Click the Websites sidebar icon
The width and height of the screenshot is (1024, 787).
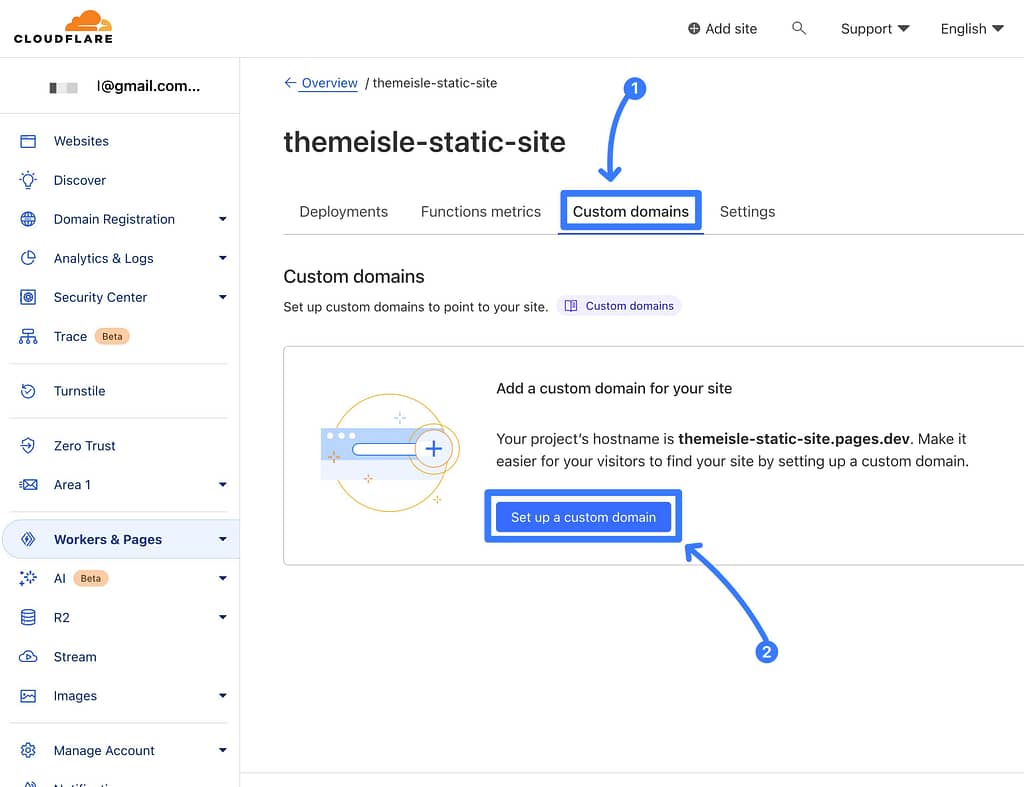pyautogui.click(x=28, y=141)
